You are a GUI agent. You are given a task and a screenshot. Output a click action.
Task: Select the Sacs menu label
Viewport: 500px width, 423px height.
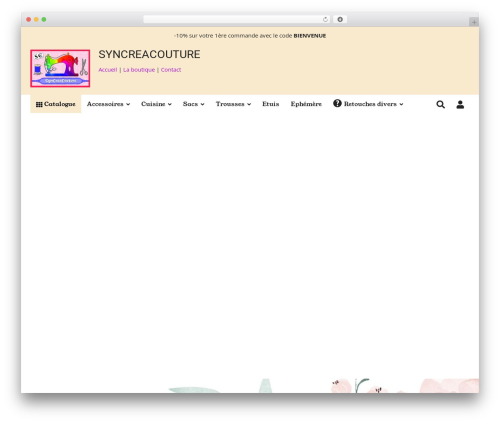pos(190,104)
